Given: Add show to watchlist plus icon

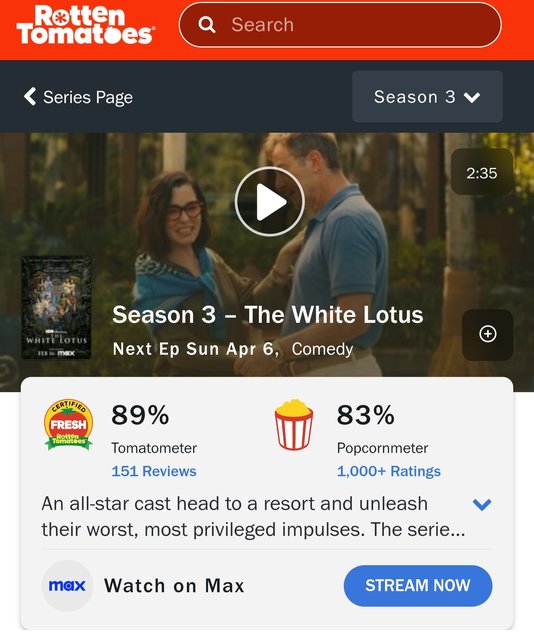Looking at the screenshot, I should pos(487,334).
